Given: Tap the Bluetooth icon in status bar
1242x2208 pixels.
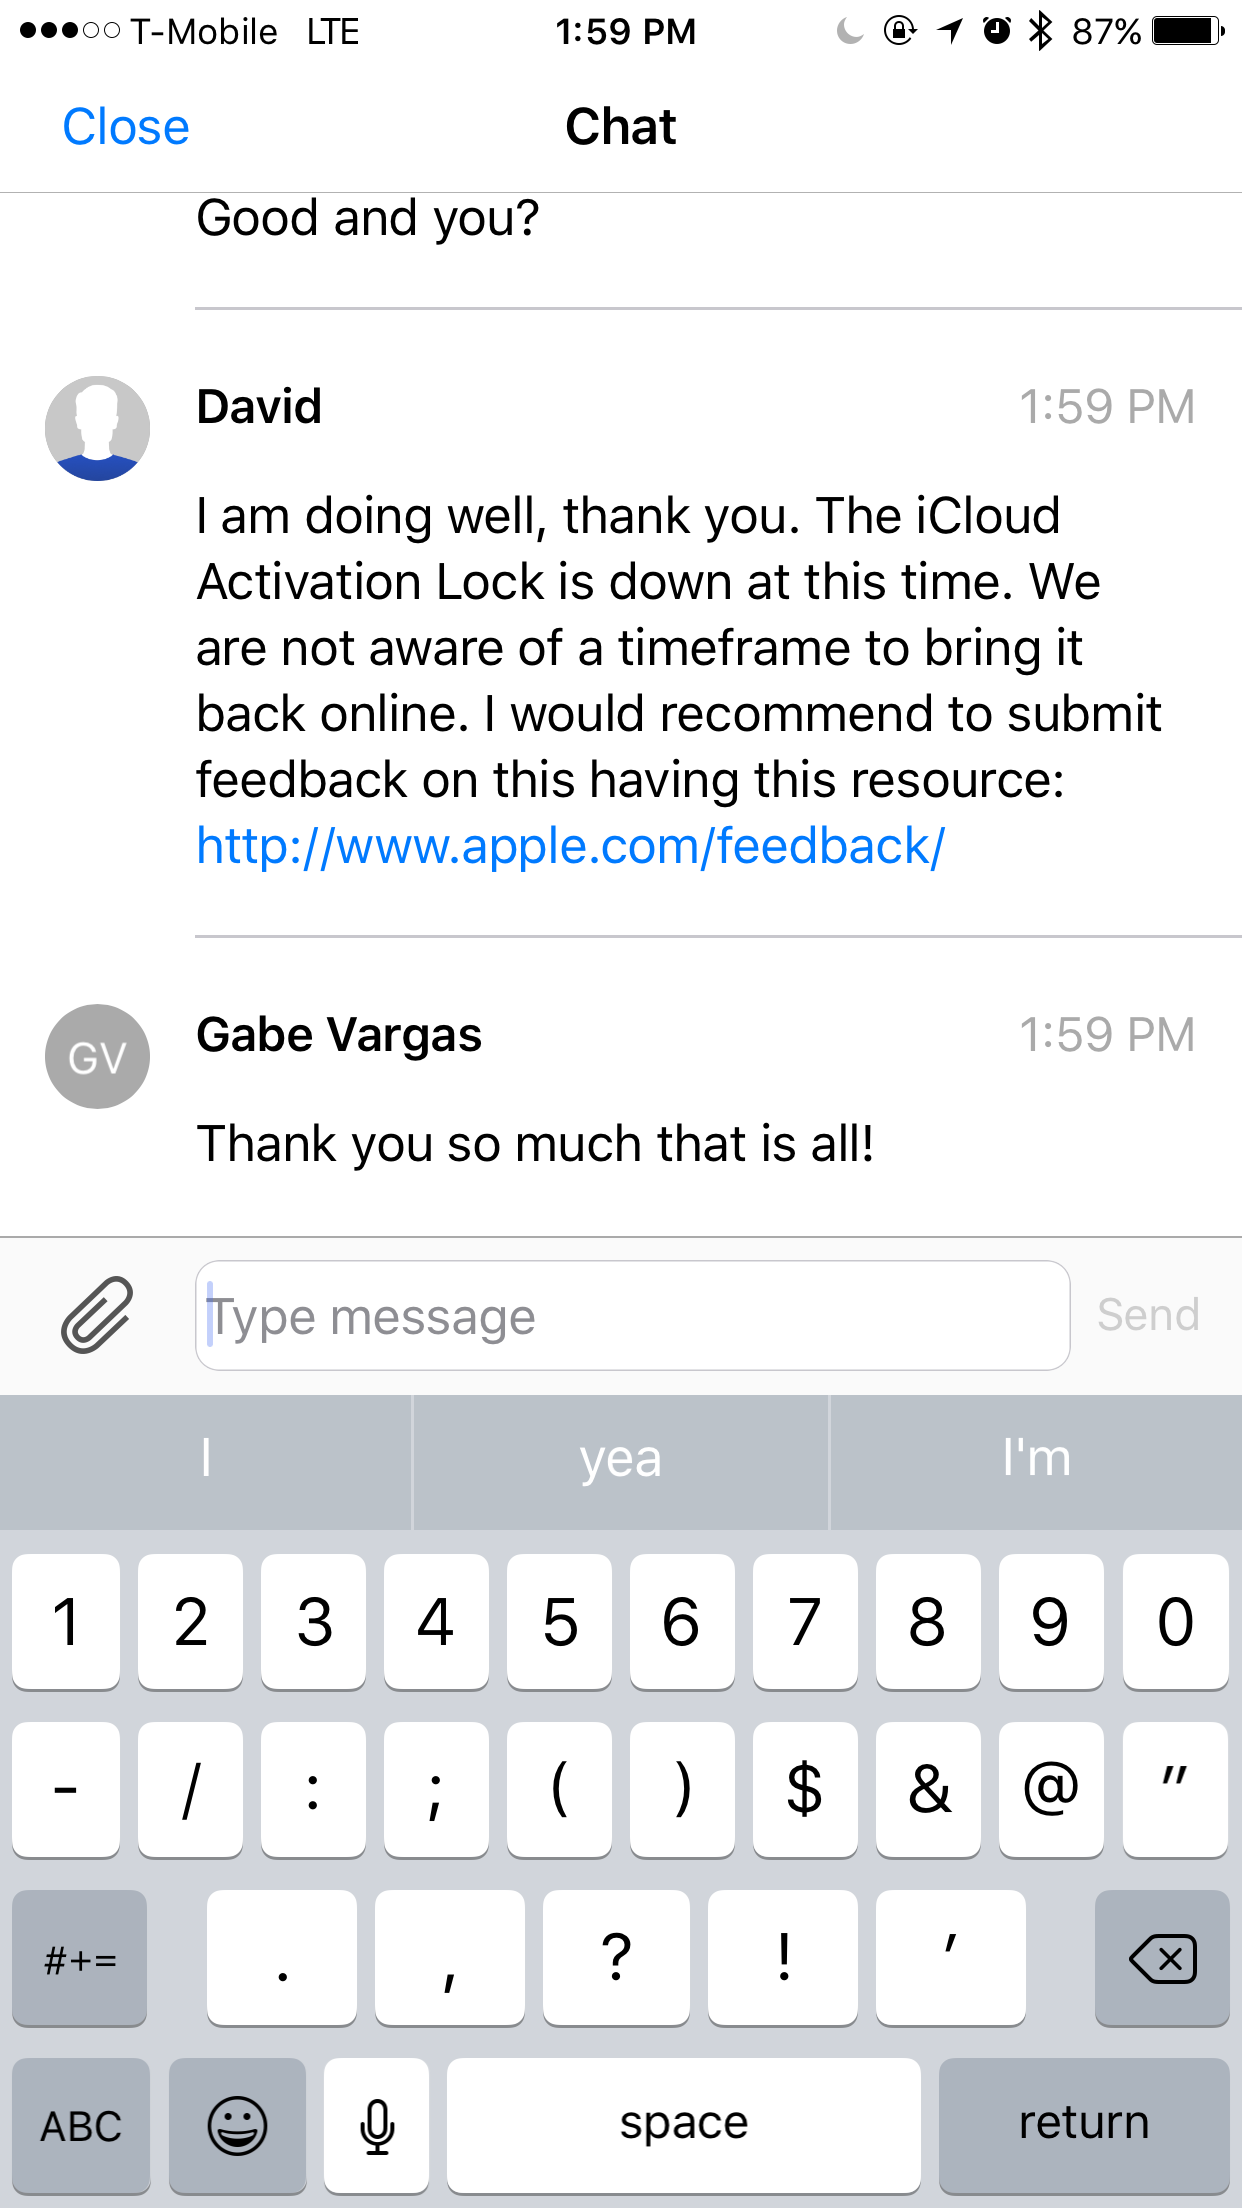Looking at the screenshot, I should (x=1041, y=31).
